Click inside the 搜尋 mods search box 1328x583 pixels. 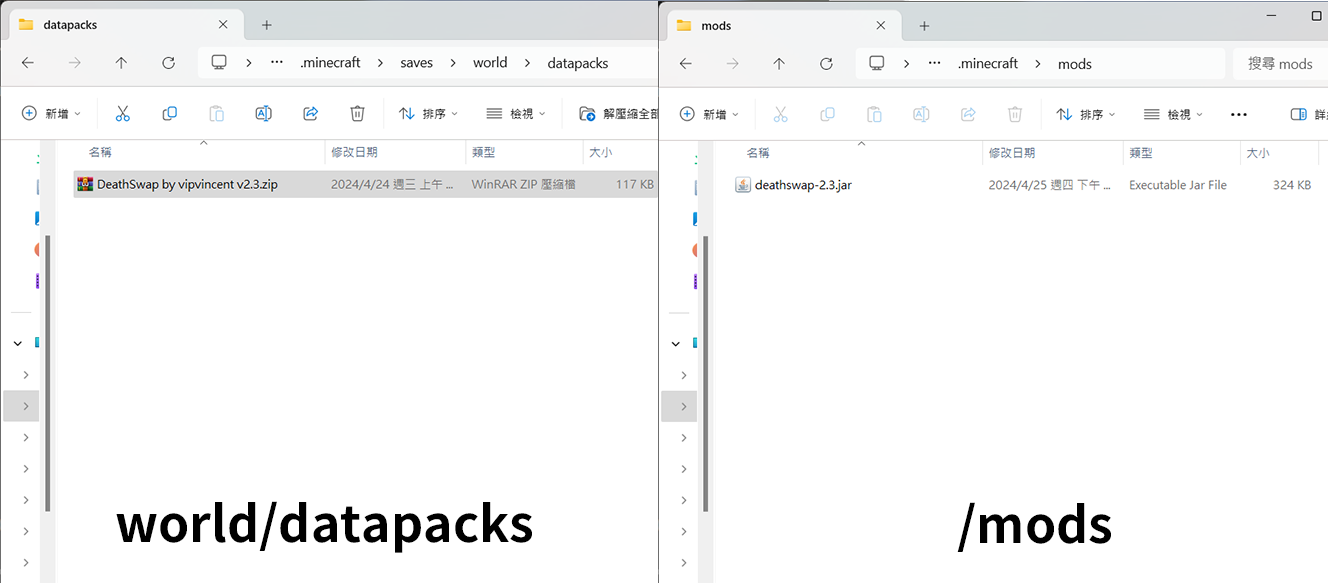click(x=1283, y=63)
